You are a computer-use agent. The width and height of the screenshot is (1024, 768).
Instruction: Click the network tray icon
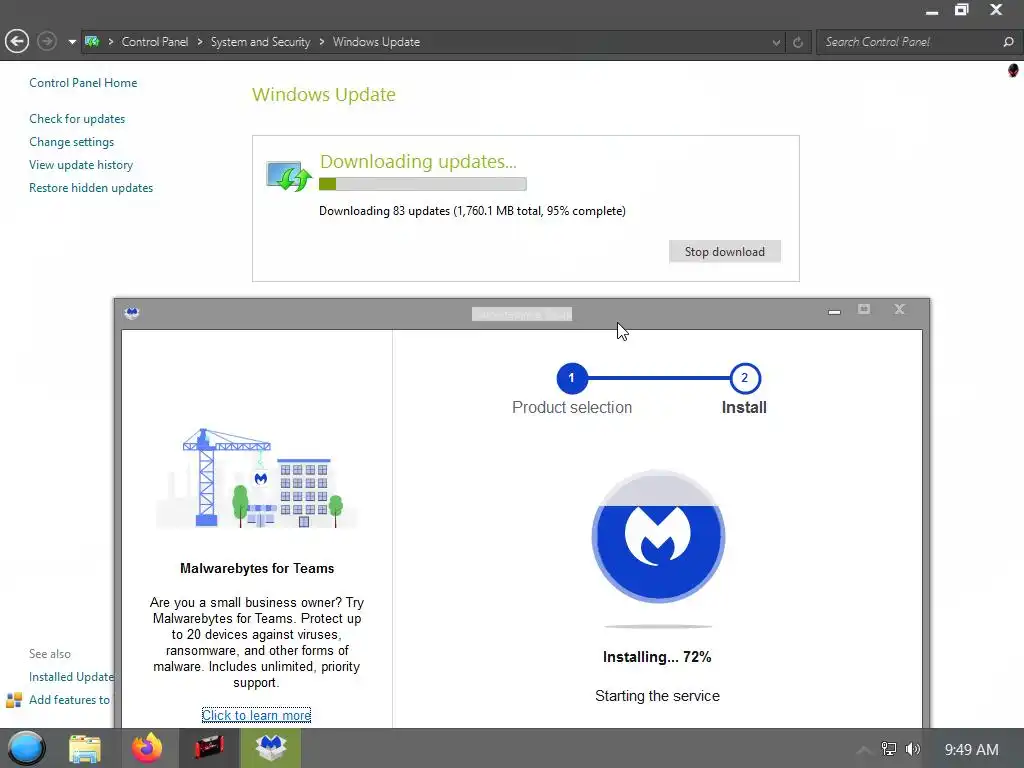889,749
